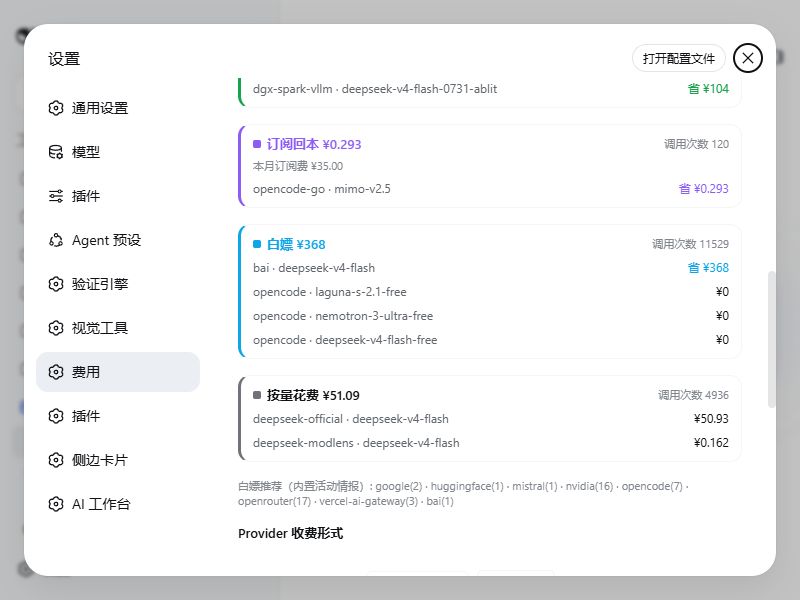Screen dimensions: 800x600
Task: Click the ¥0.162 amount
Action: click(711, 443)
